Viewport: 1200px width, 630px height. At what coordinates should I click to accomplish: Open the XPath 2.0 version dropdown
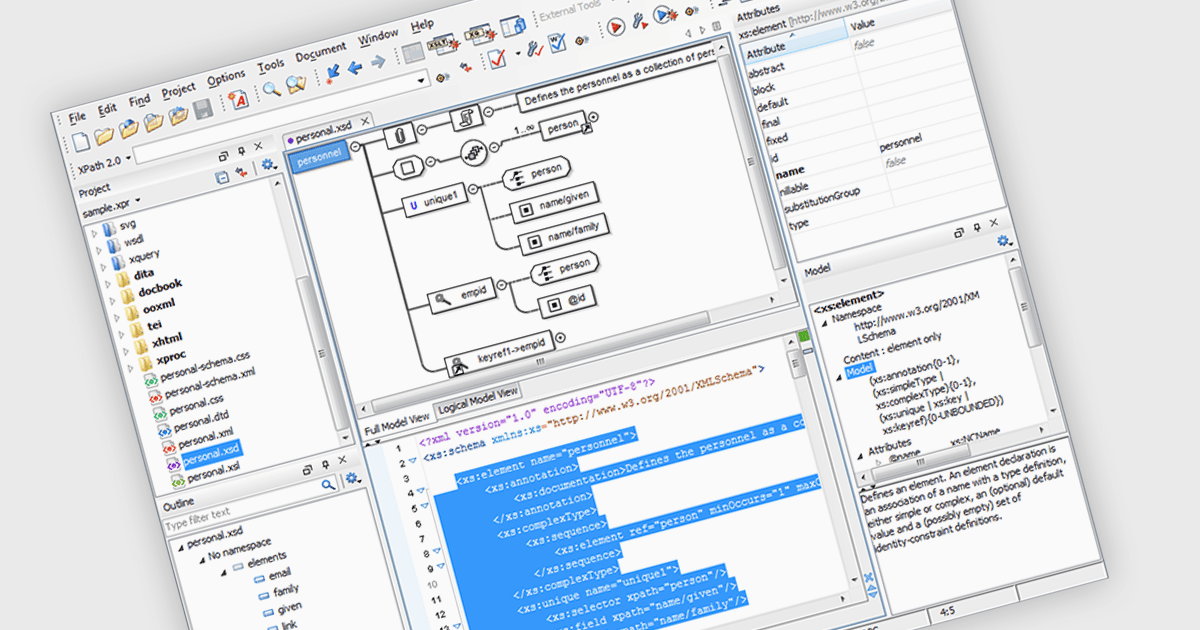pos(128,160)
